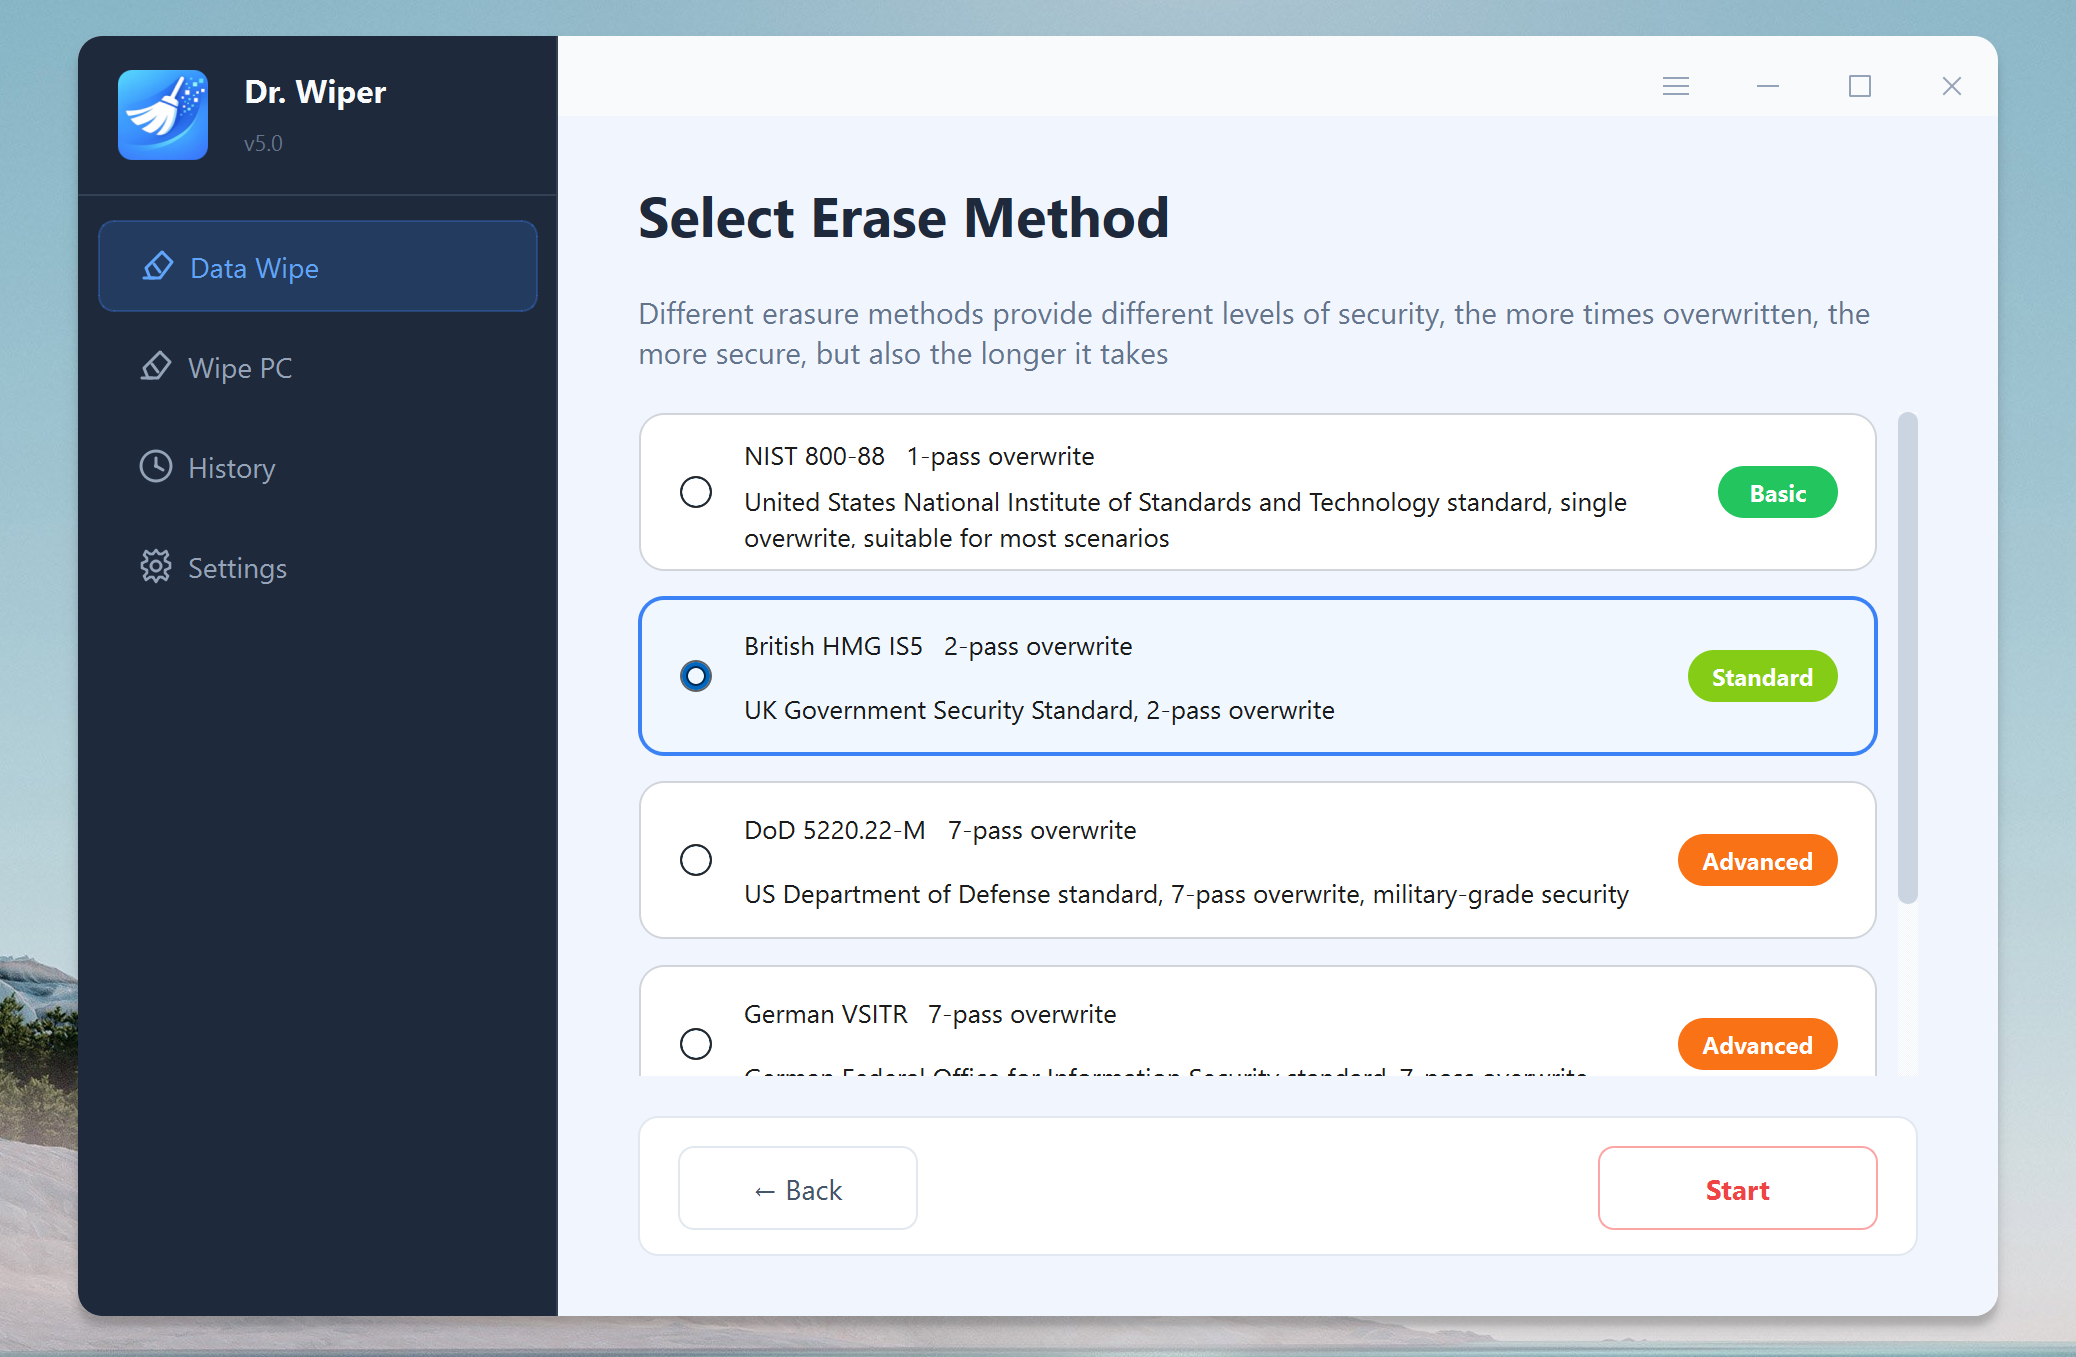Viewport: 2076px width, 1357px height.
Task: Click the Data Wipe eraser icon
Action: point(158,267)
